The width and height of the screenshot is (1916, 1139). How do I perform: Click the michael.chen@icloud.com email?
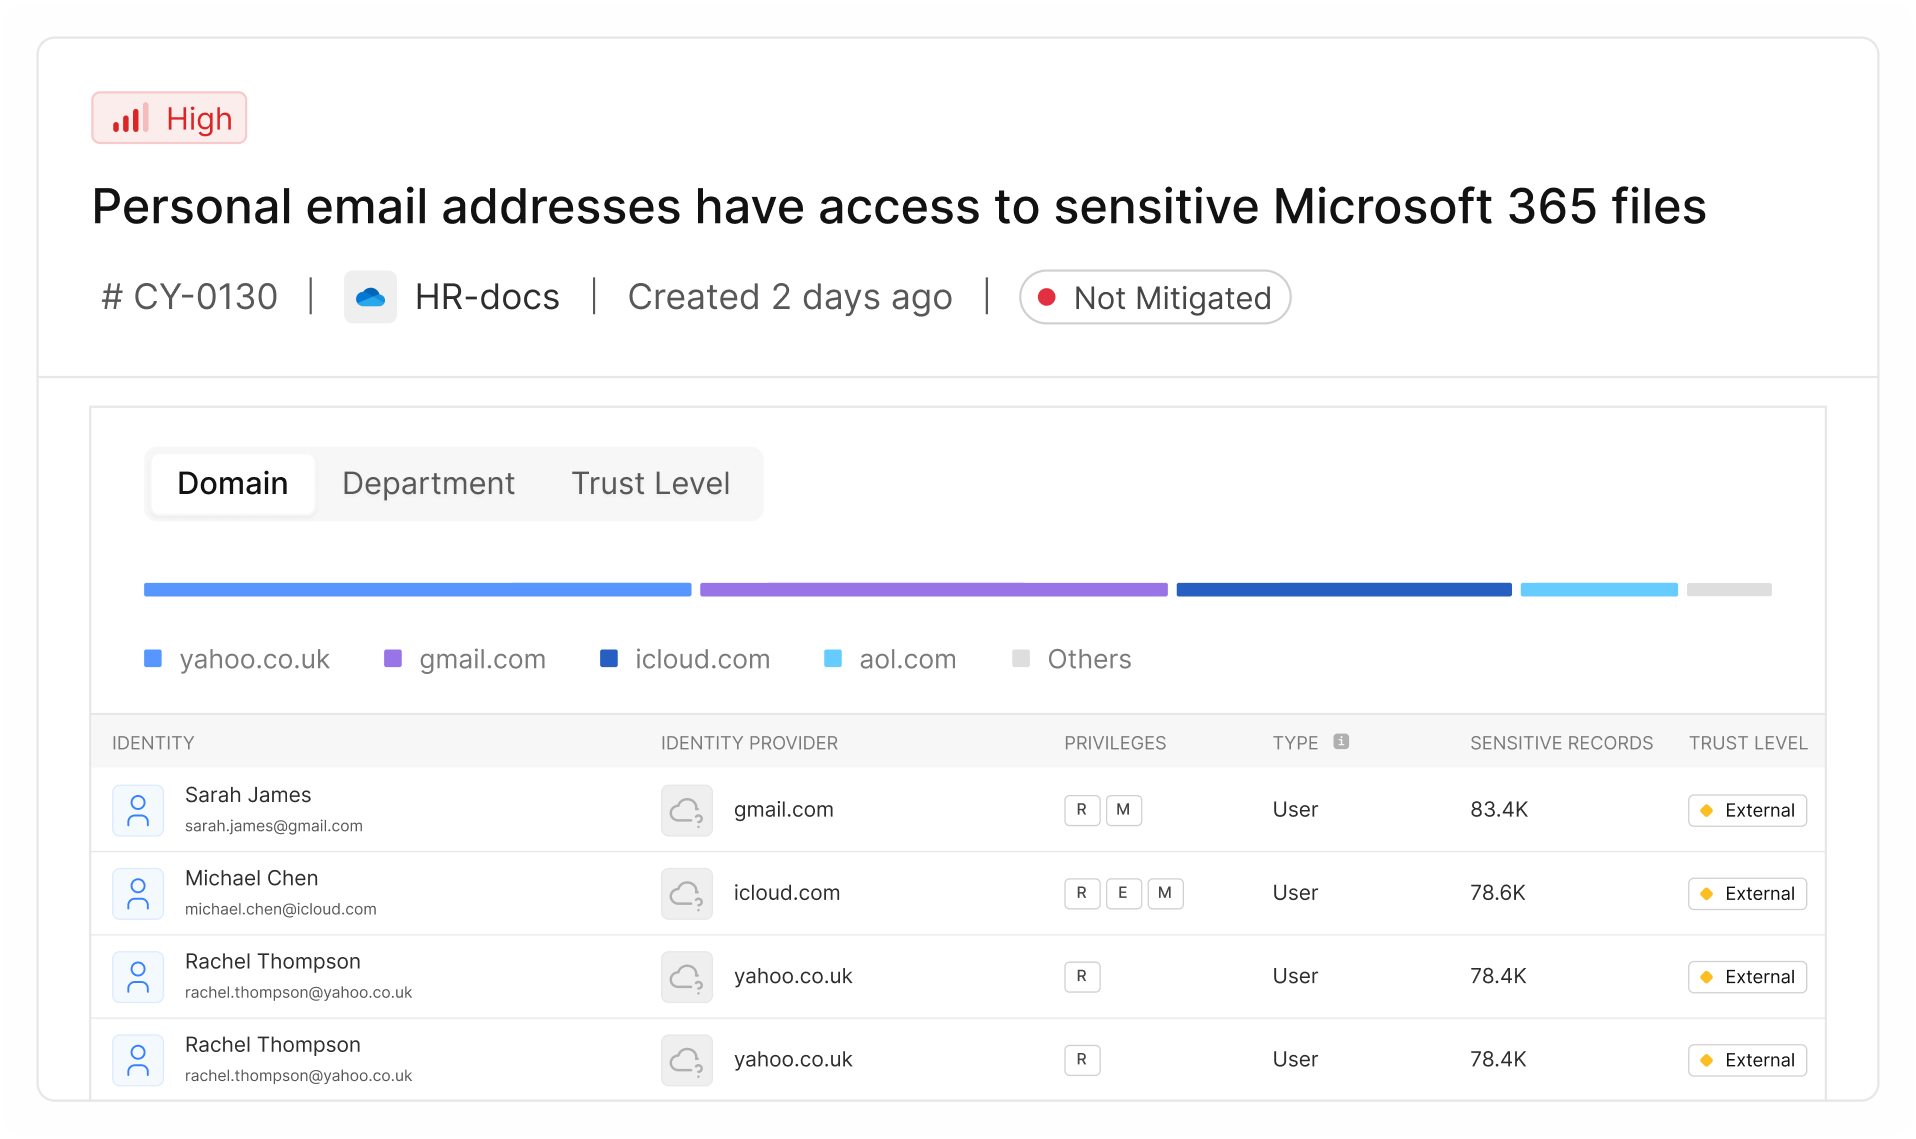coord(281,909)
